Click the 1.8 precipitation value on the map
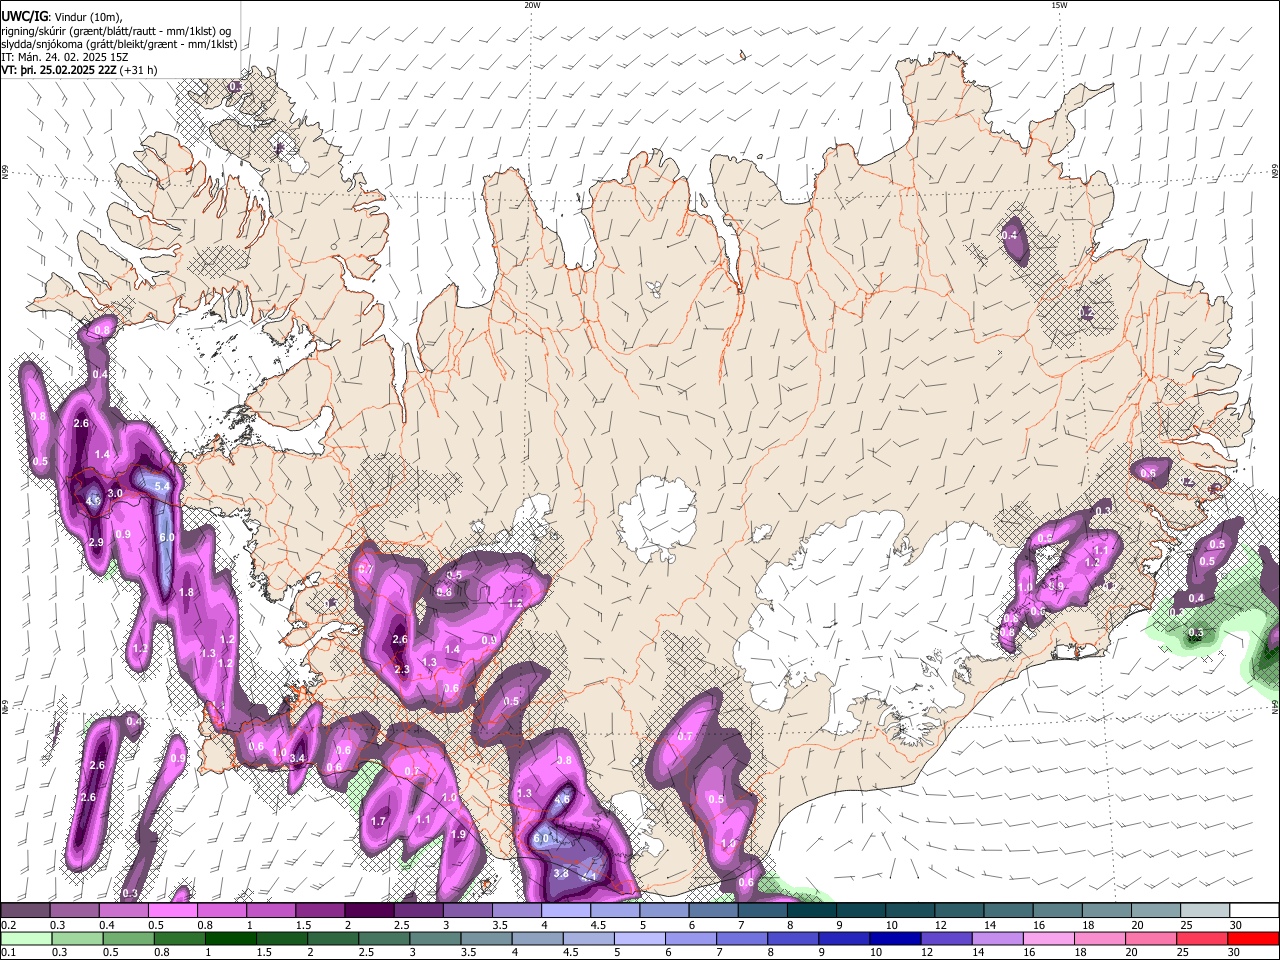1280x960 pixels. click(186, 592)
